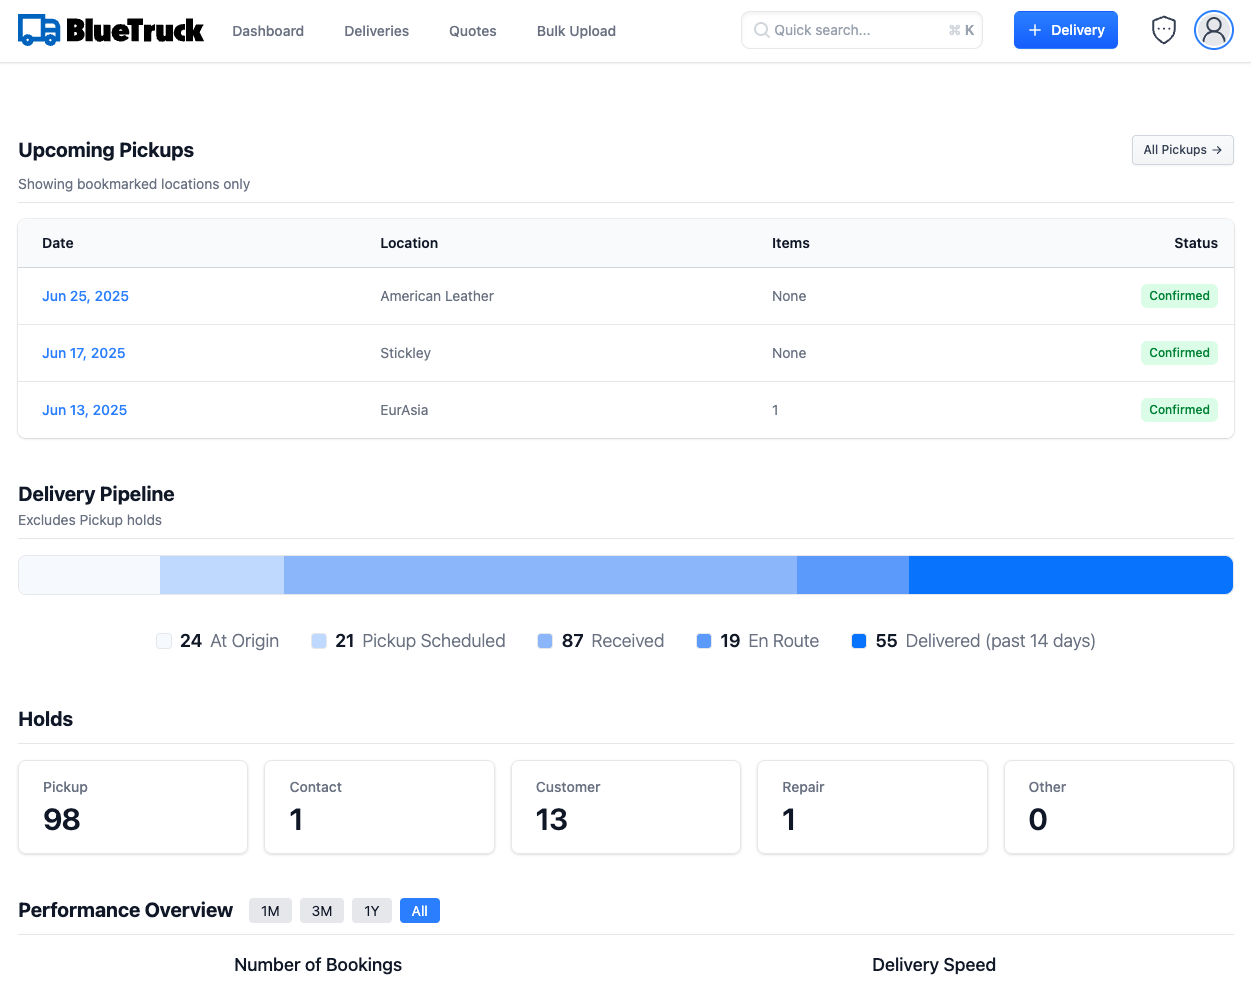This screenshot has height=983, width=1251.
Task: Select the 1M performance range
Action: [270, 911]
